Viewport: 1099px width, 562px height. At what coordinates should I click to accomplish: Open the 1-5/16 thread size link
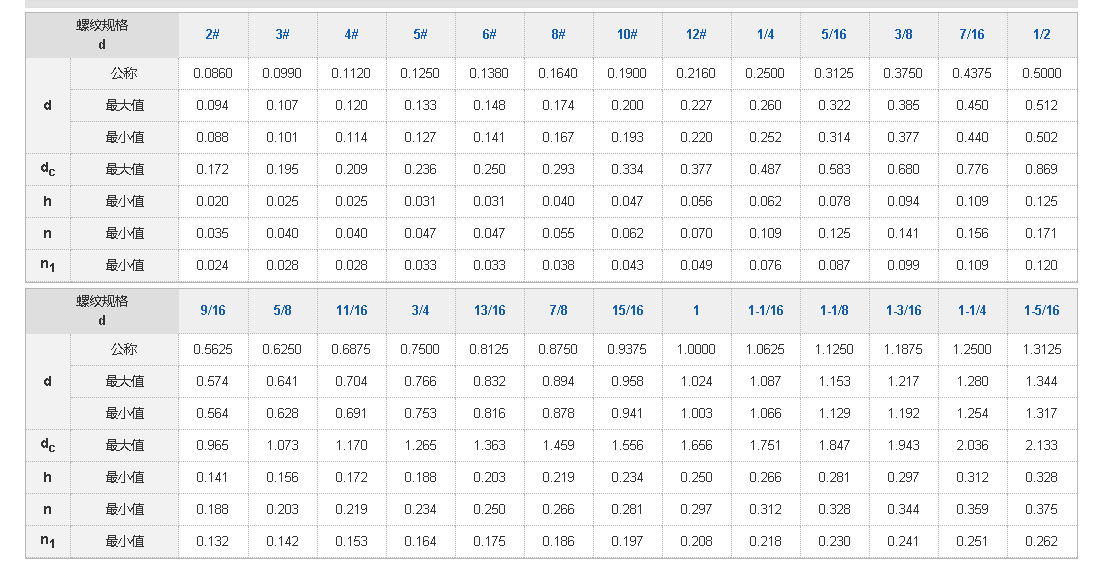pos(1041,311)
